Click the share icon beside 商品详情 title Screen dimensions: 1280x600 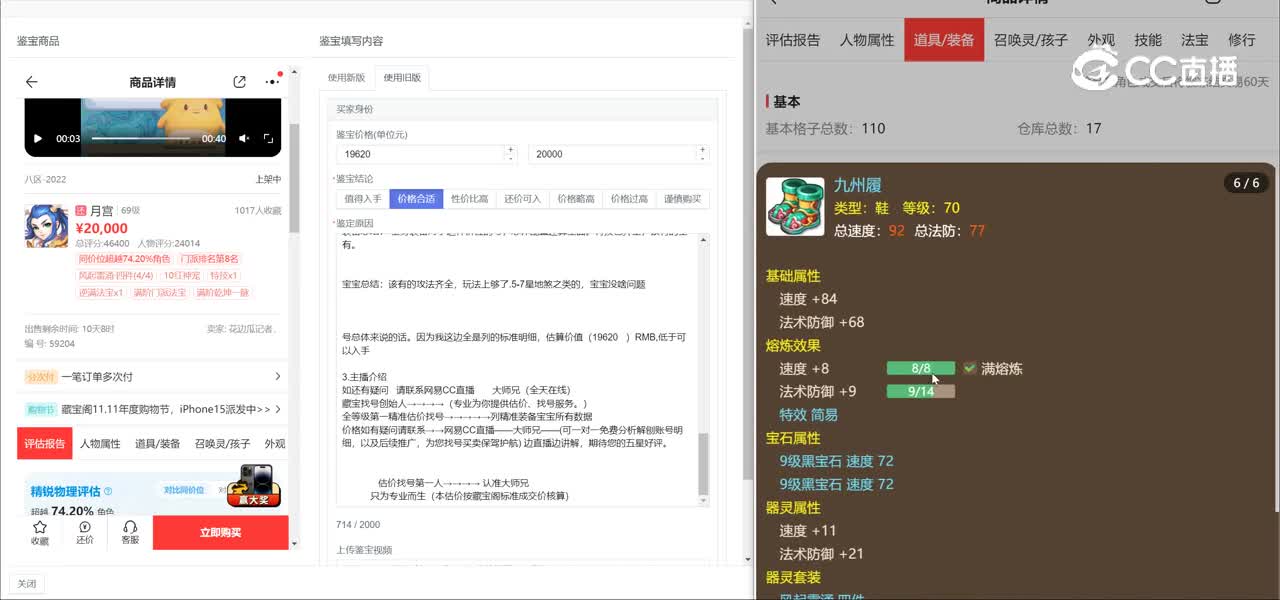(x=239, y=82)
